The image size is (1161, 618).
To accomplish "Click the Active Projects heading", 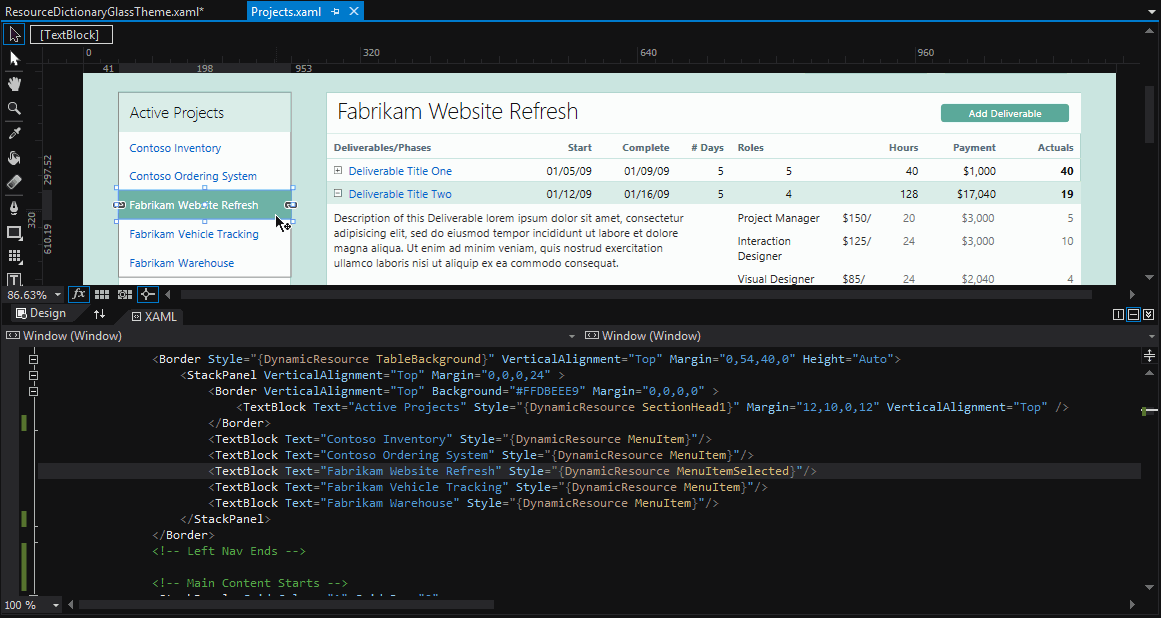I will coord(176,112).
